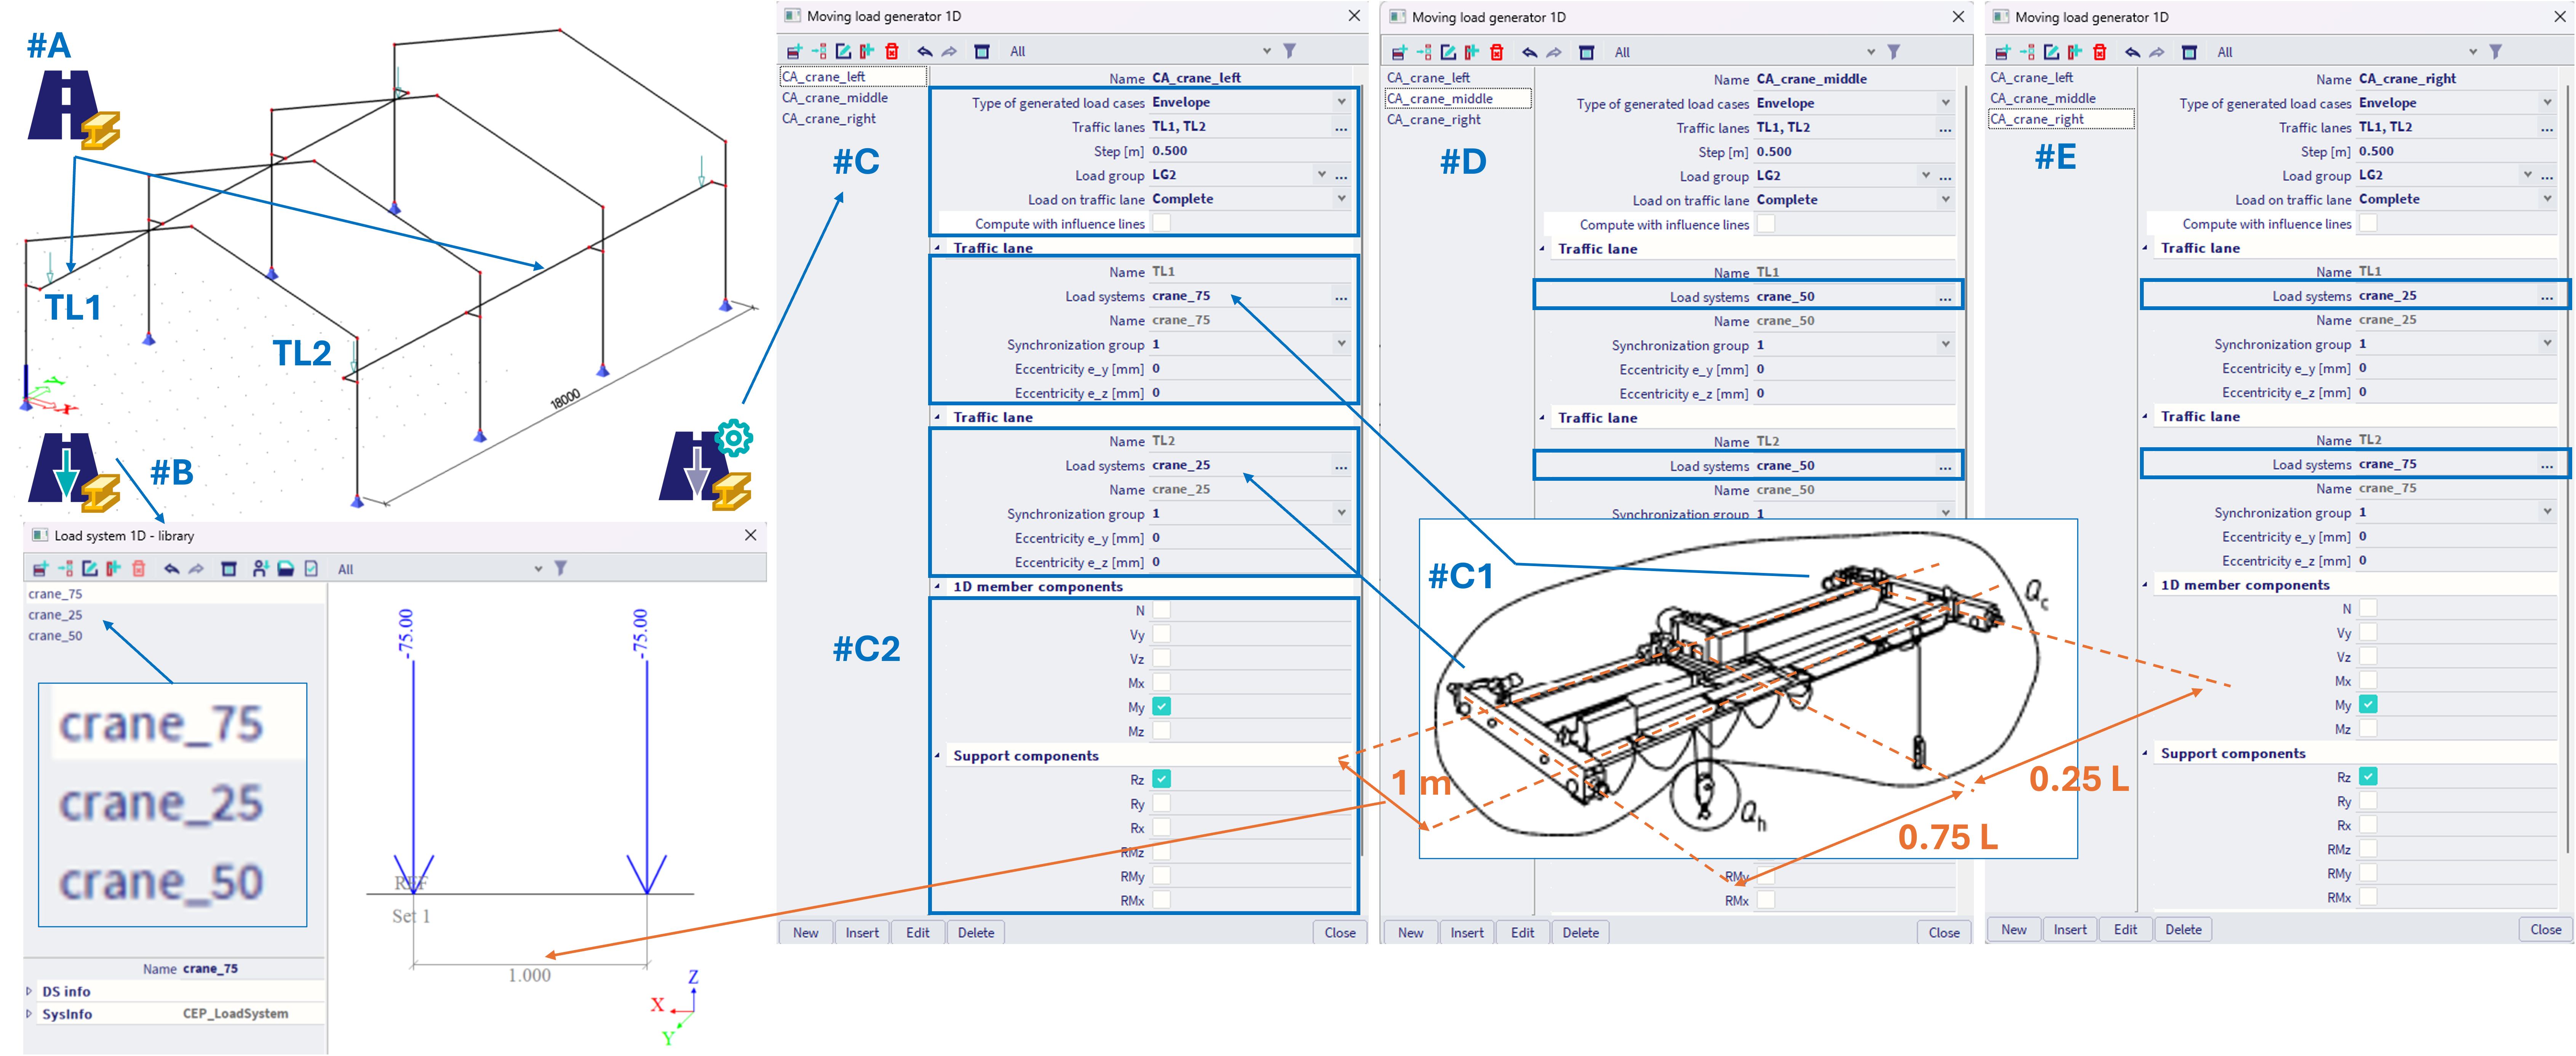Click the new item icon in Load system library toolbar
Viewport: 2576px width, 1056px height.
coord(41,569)
